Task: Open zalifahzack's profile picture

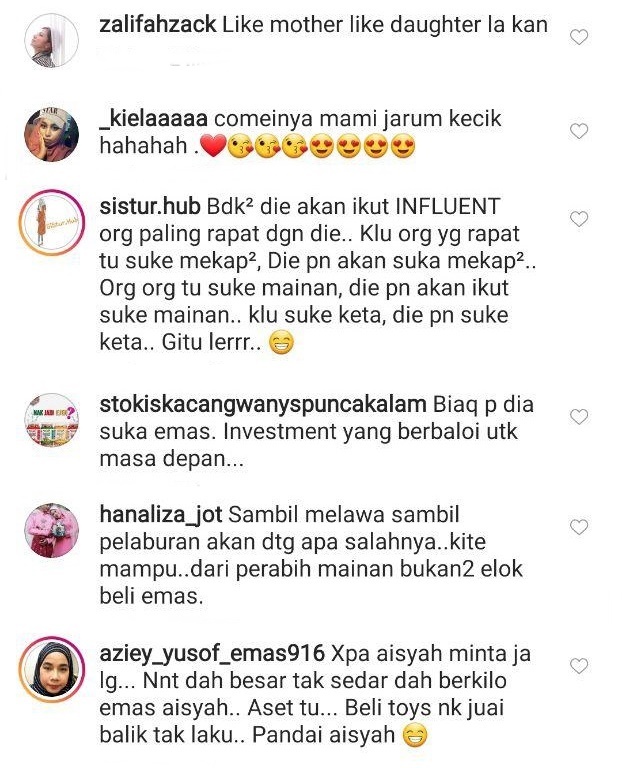Action: pos(51,40)
